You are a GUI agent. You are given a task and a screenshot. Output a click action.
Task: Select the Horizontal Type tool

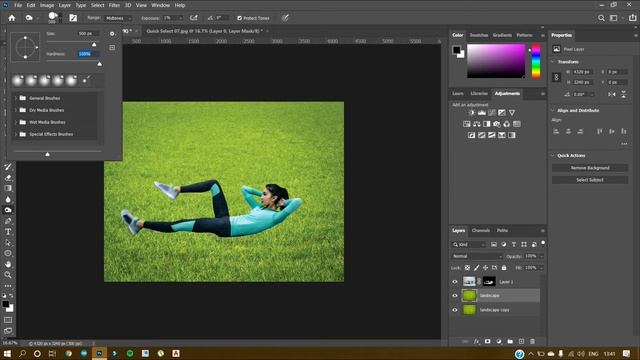point(8,231)
